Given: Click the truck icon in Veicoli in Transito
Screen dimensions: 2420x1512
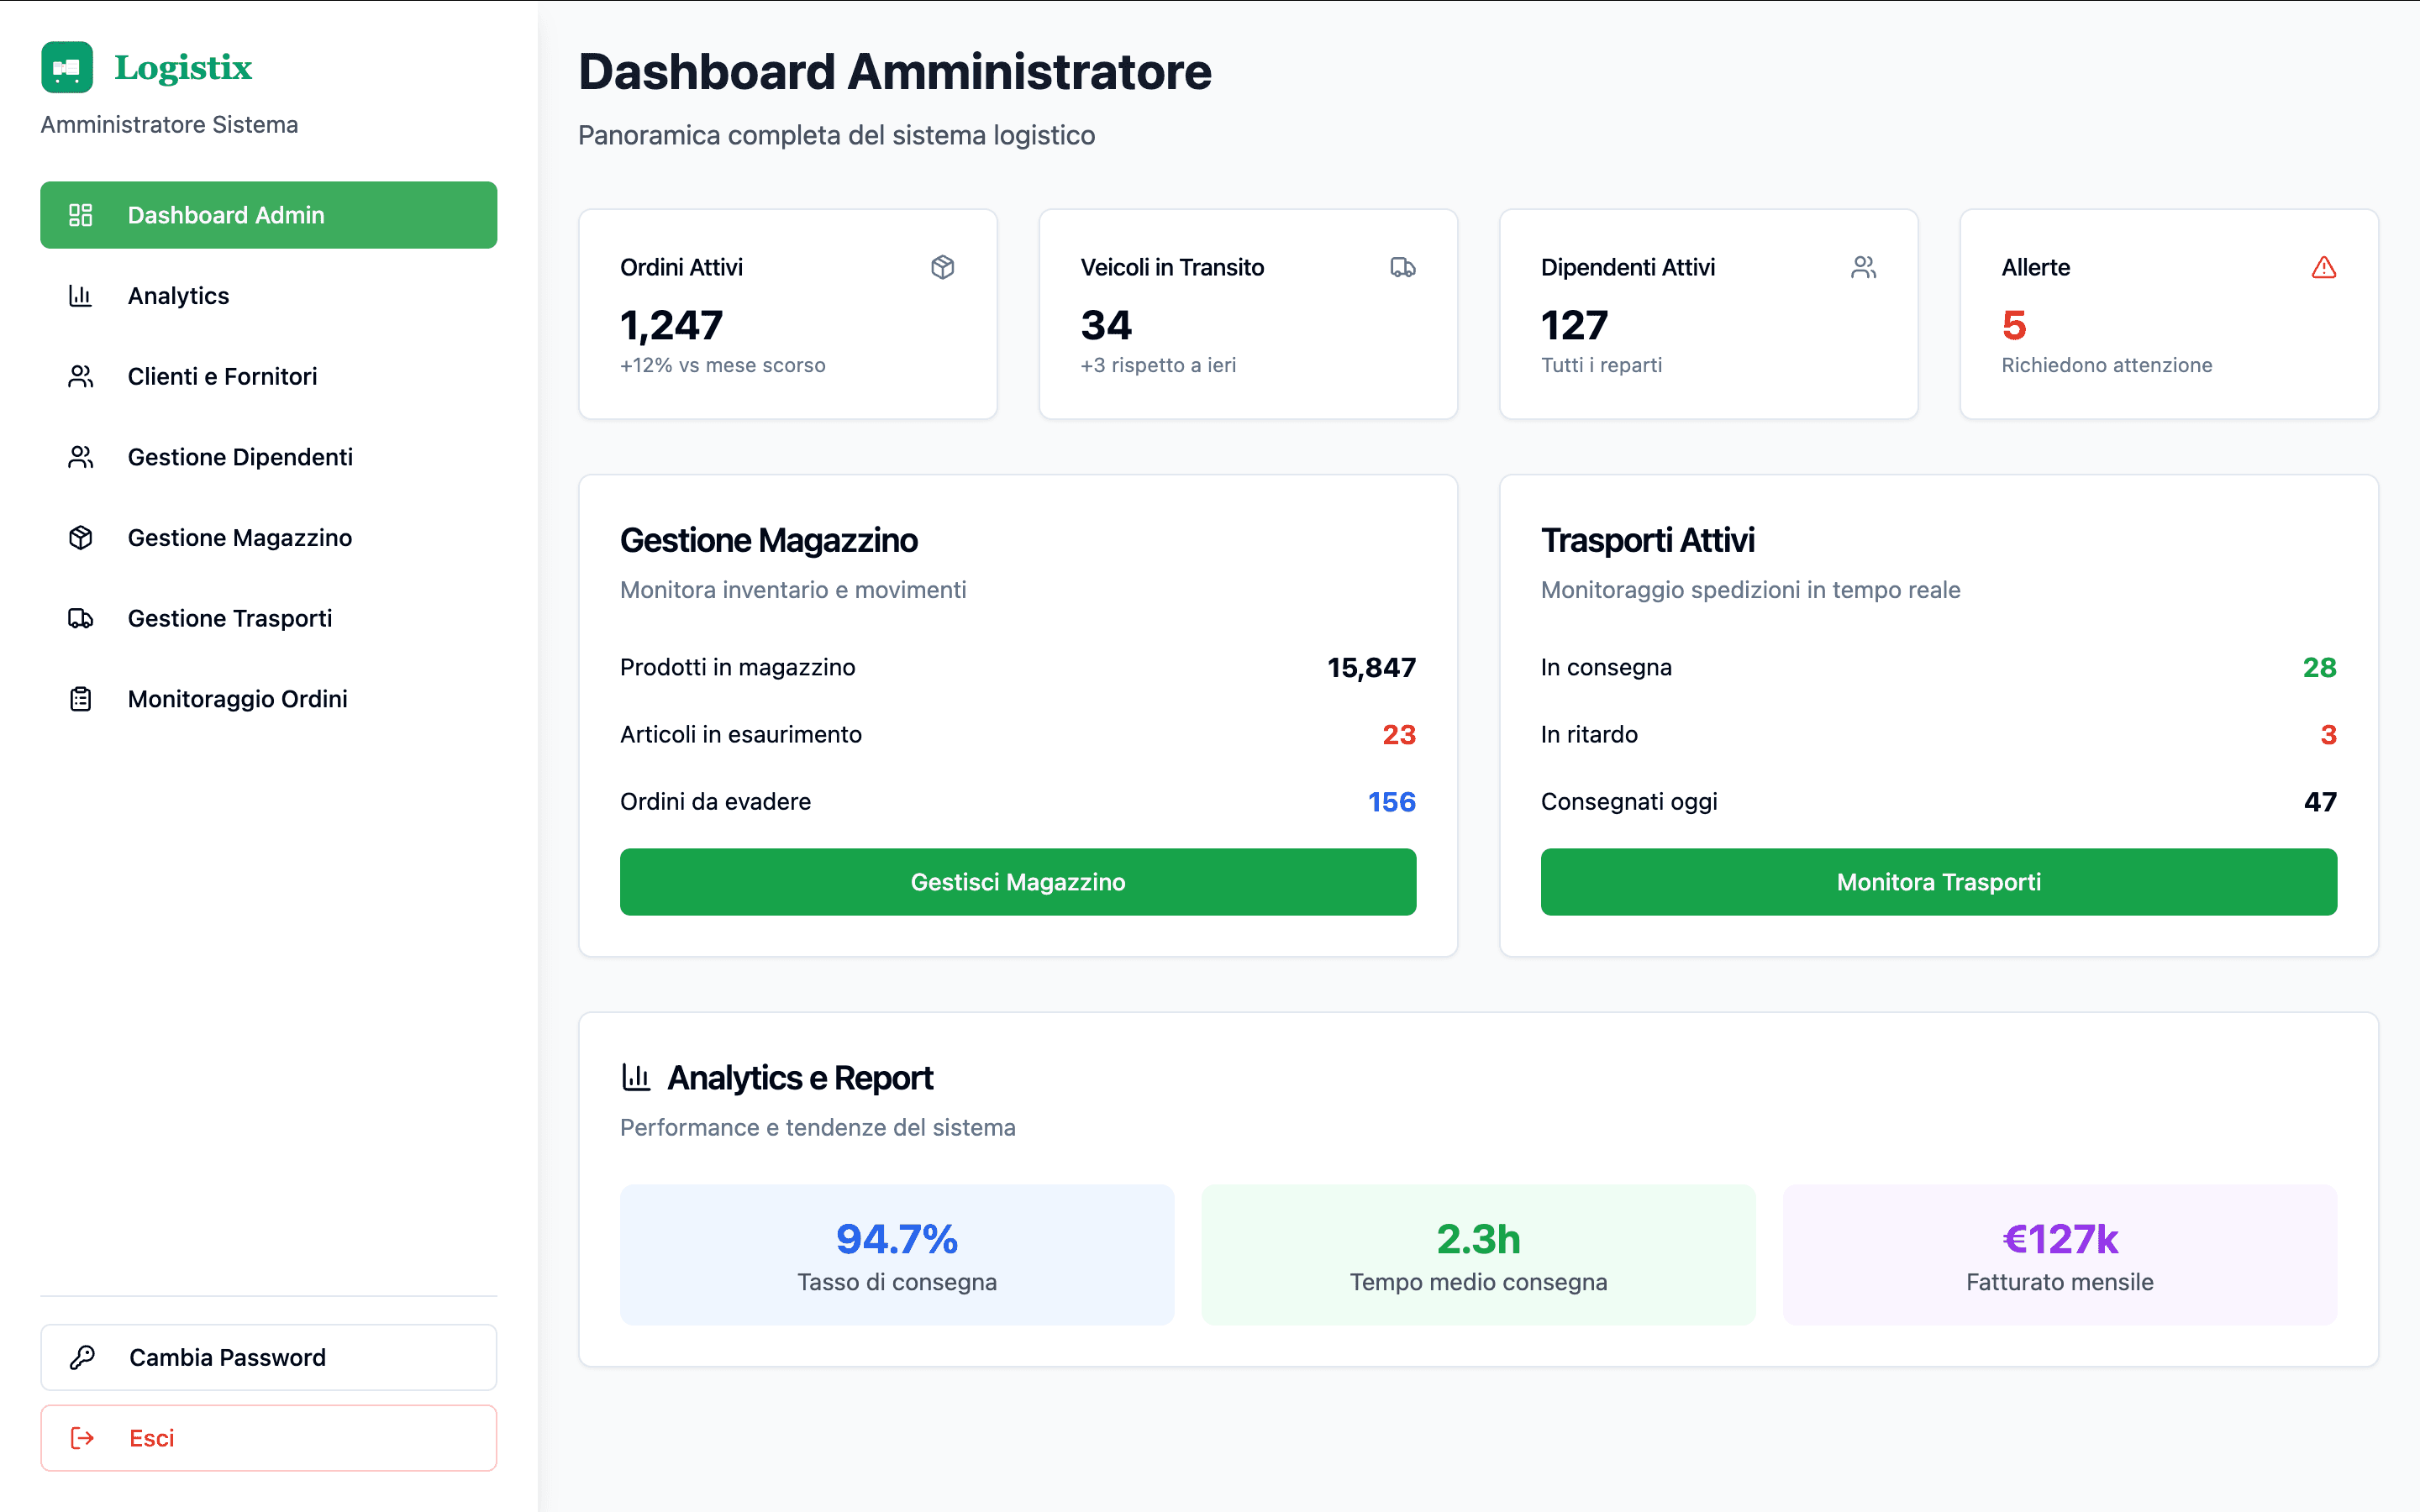Looking at the screenshot, I should [x=1403, y=267].
